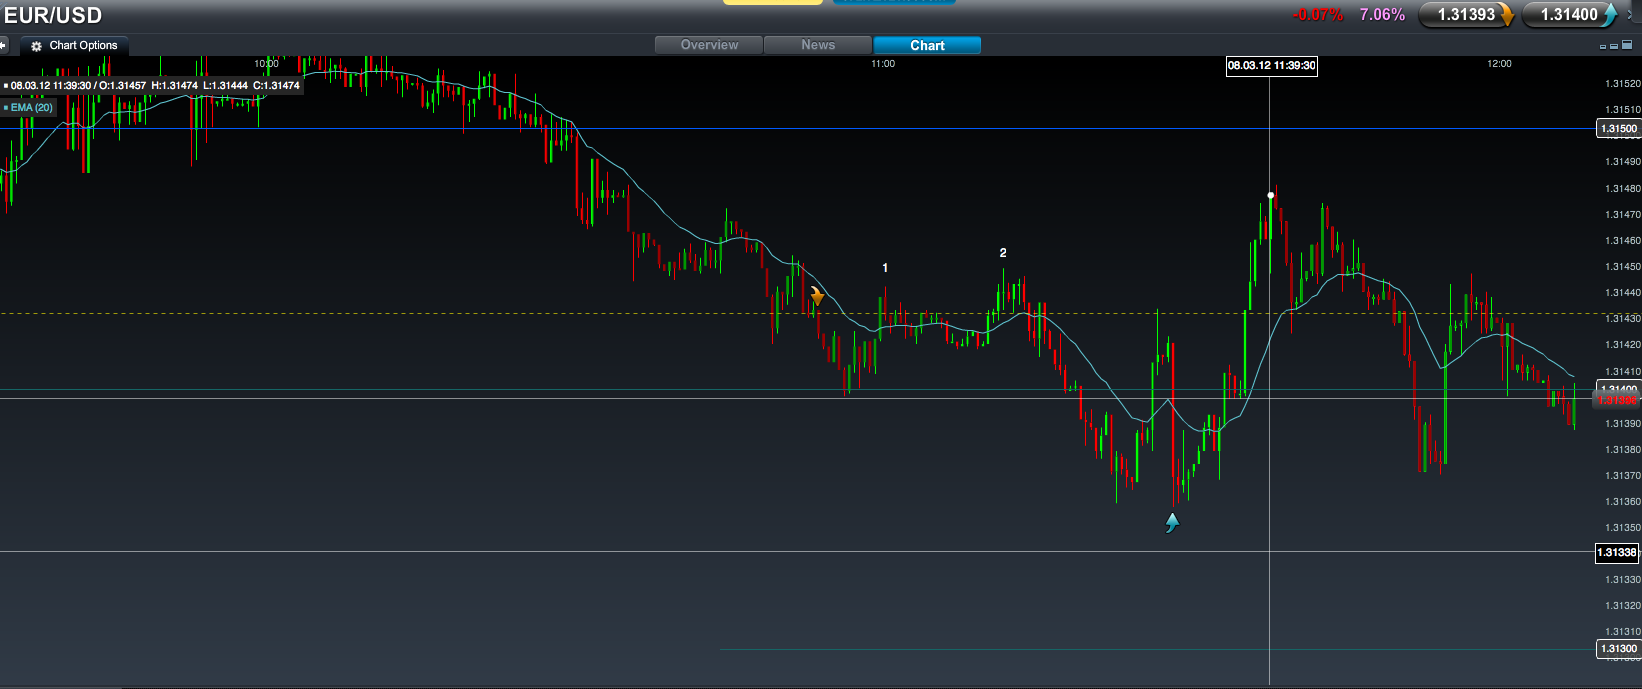Click the back arrow left of Chart Options
Image resolution: width=1642 pixels, height=689 pixels.
pos(4,46)
